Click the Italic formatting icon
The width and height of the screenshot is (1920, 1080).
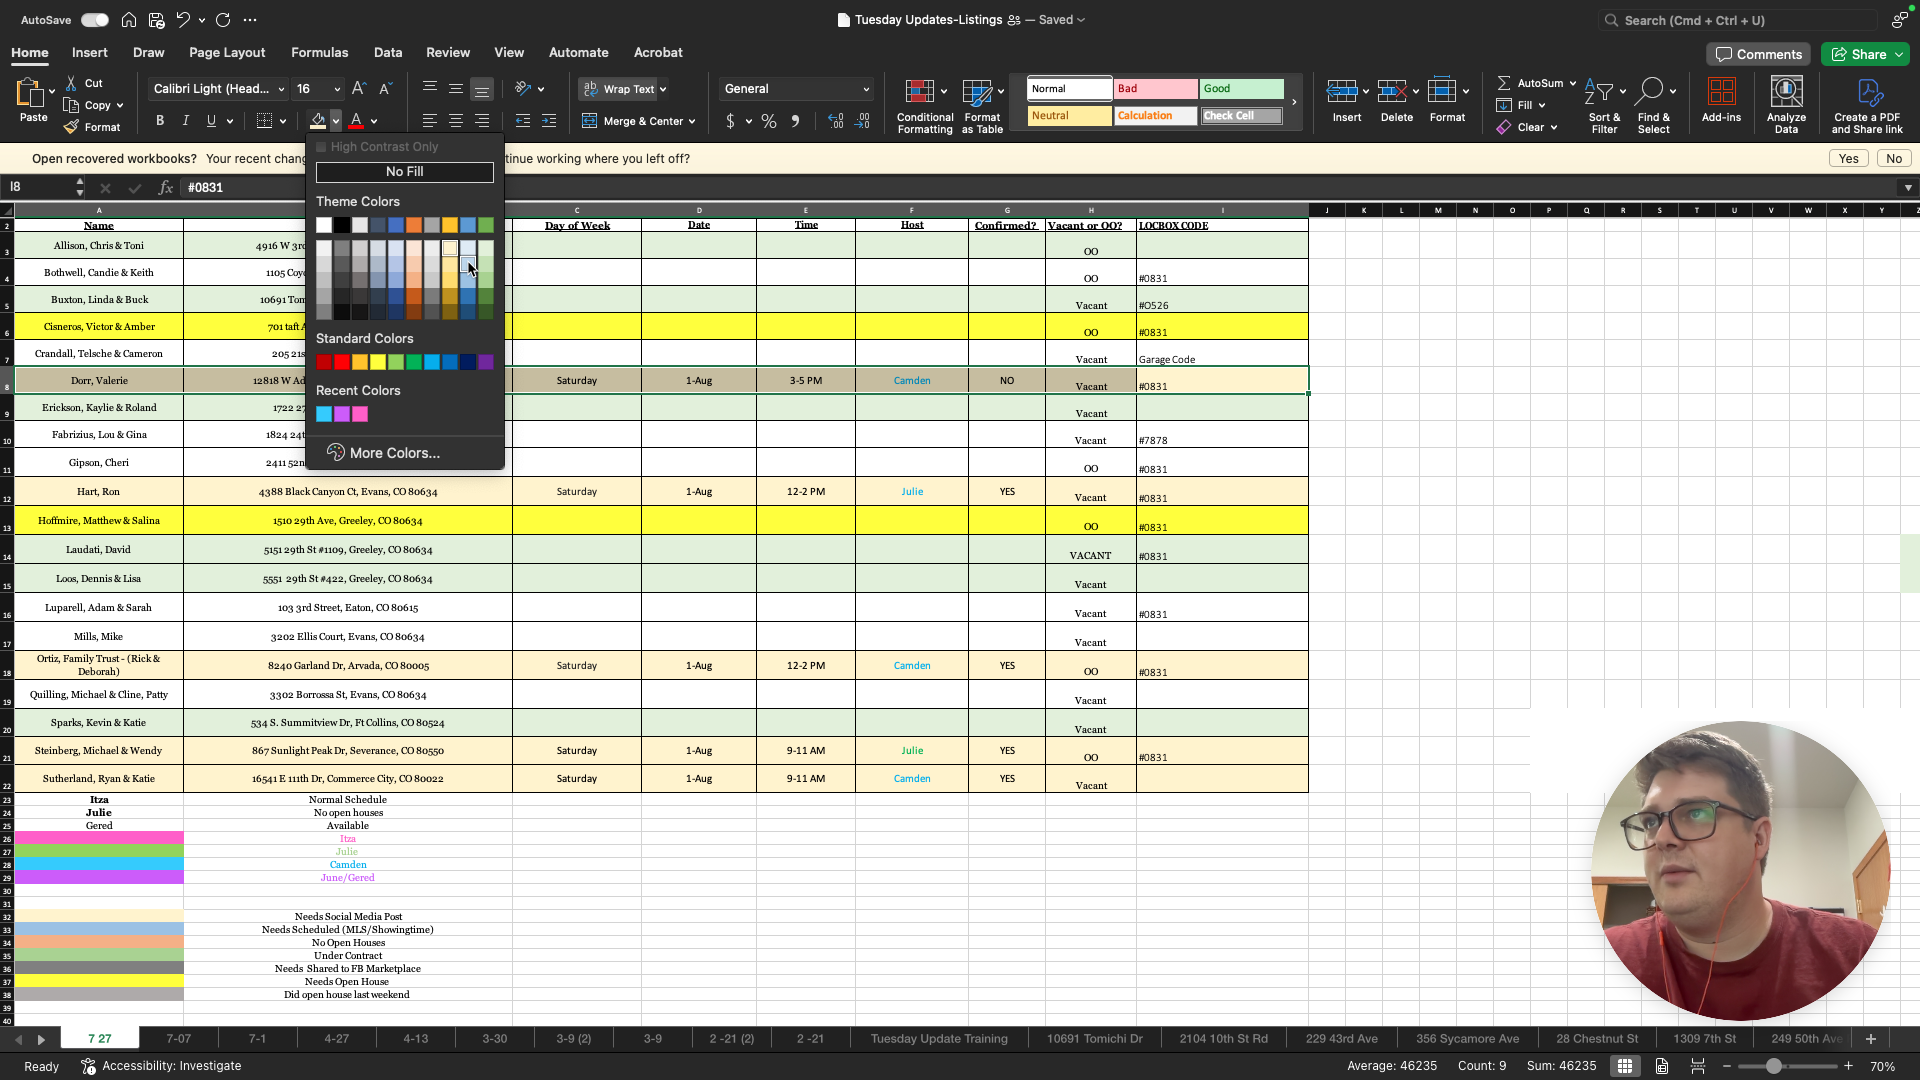tap(185, 121)
